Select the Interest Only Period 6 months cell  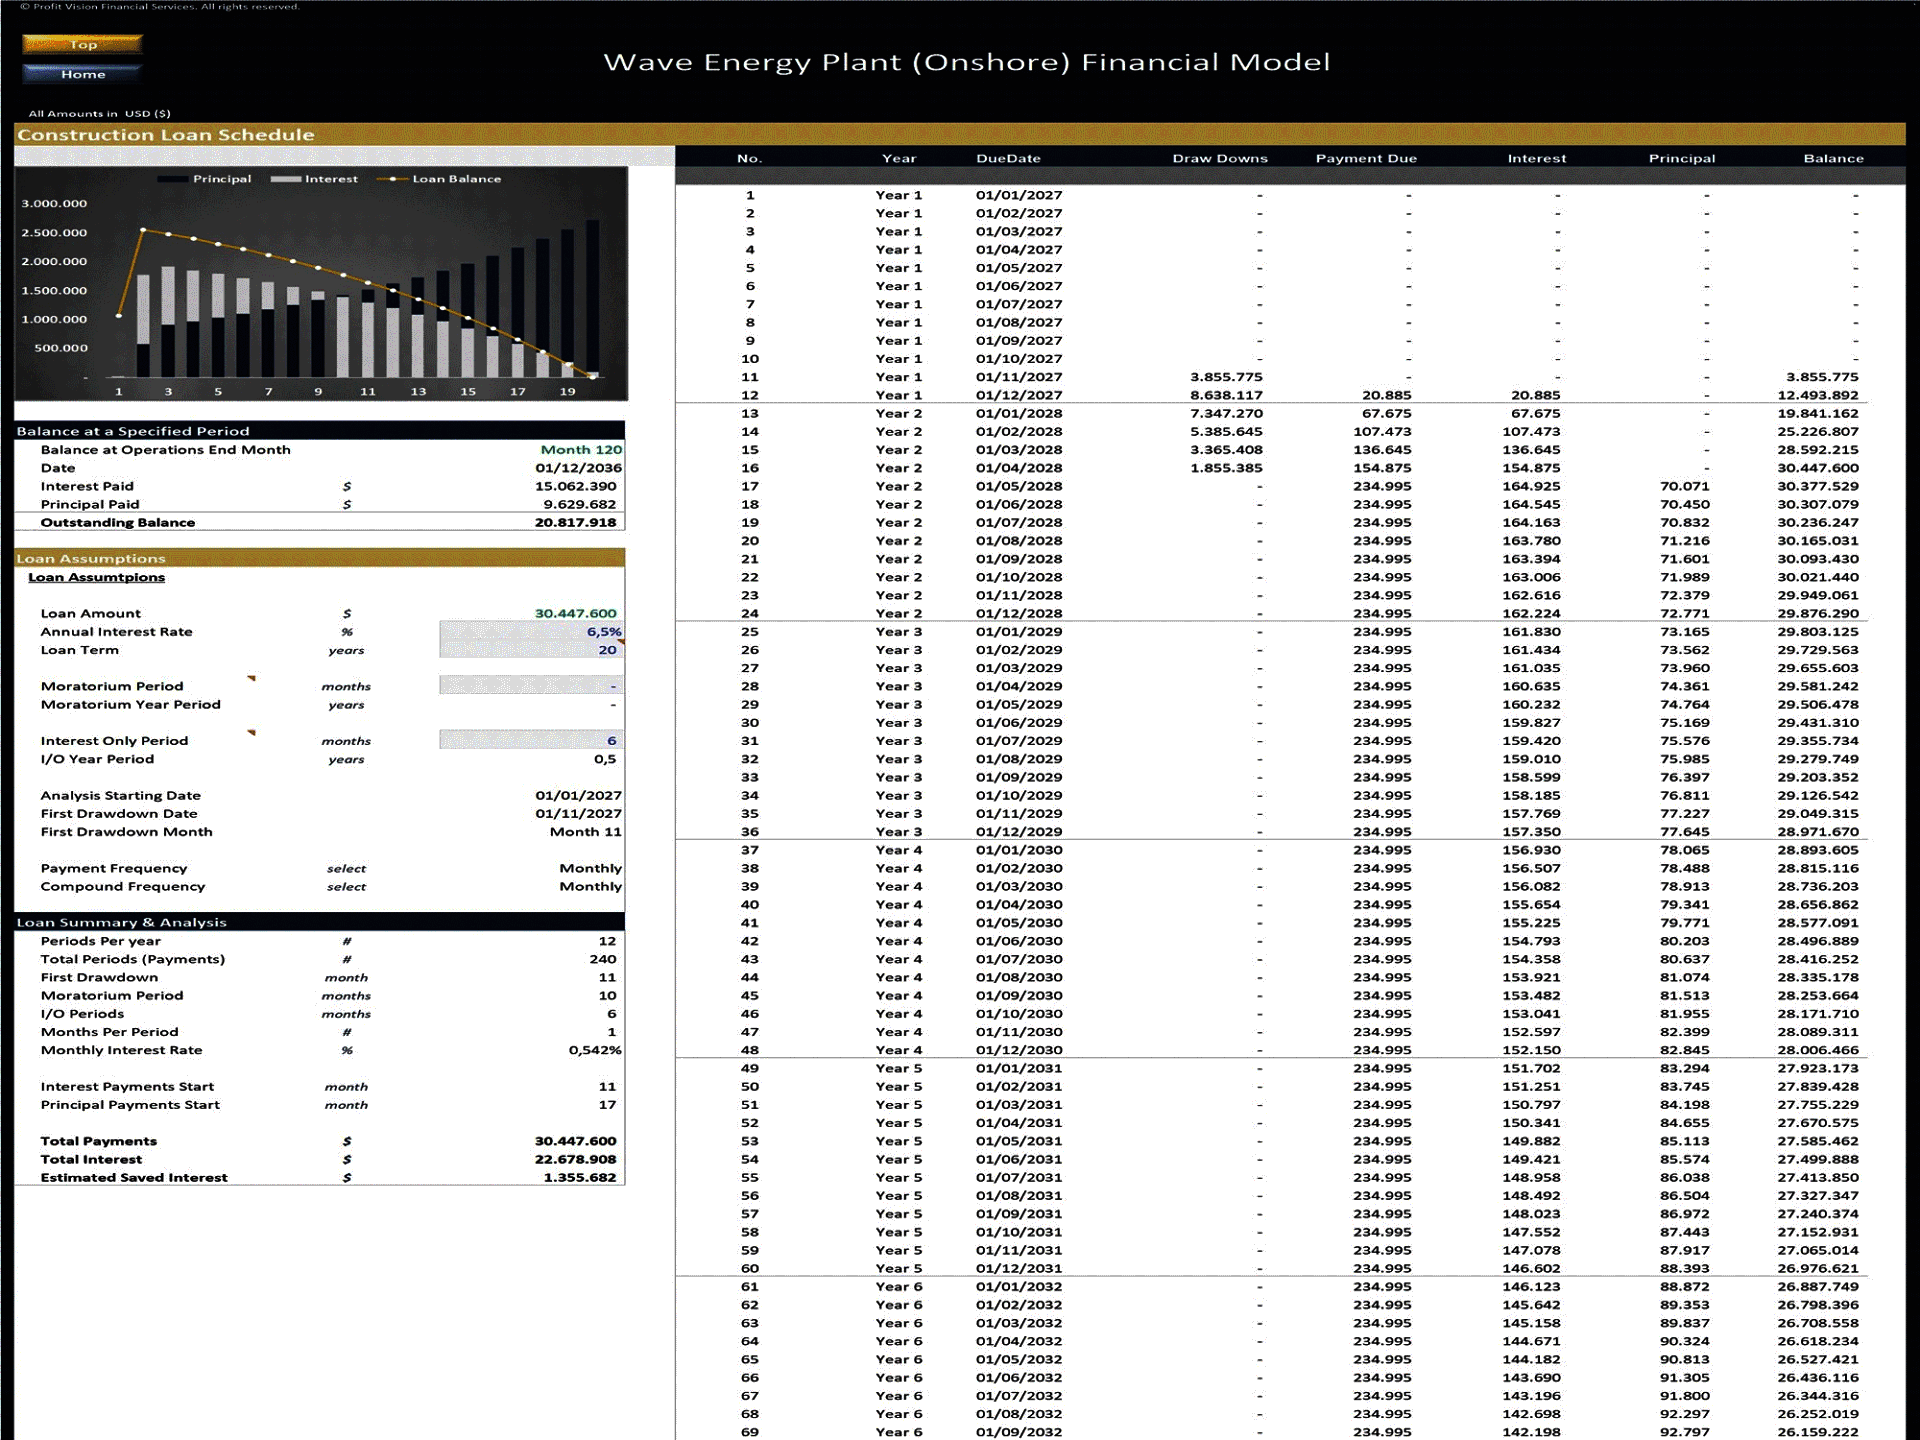point(531,740)
